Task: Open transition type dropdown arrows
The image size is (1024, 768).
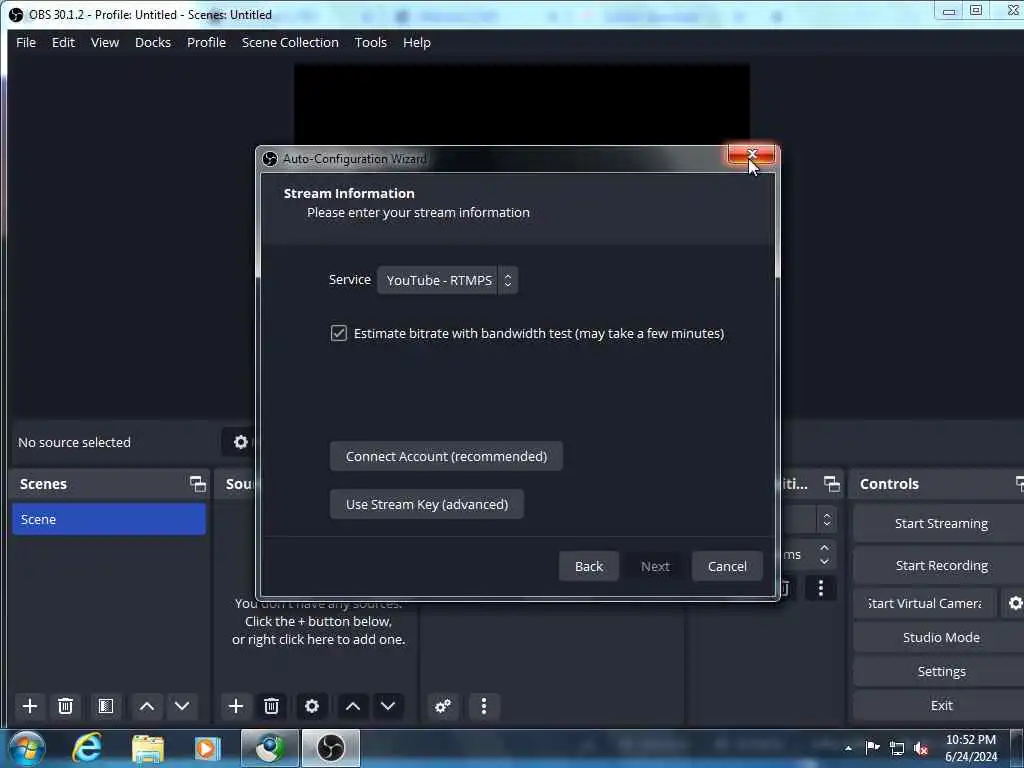Action: pos(827,520)
